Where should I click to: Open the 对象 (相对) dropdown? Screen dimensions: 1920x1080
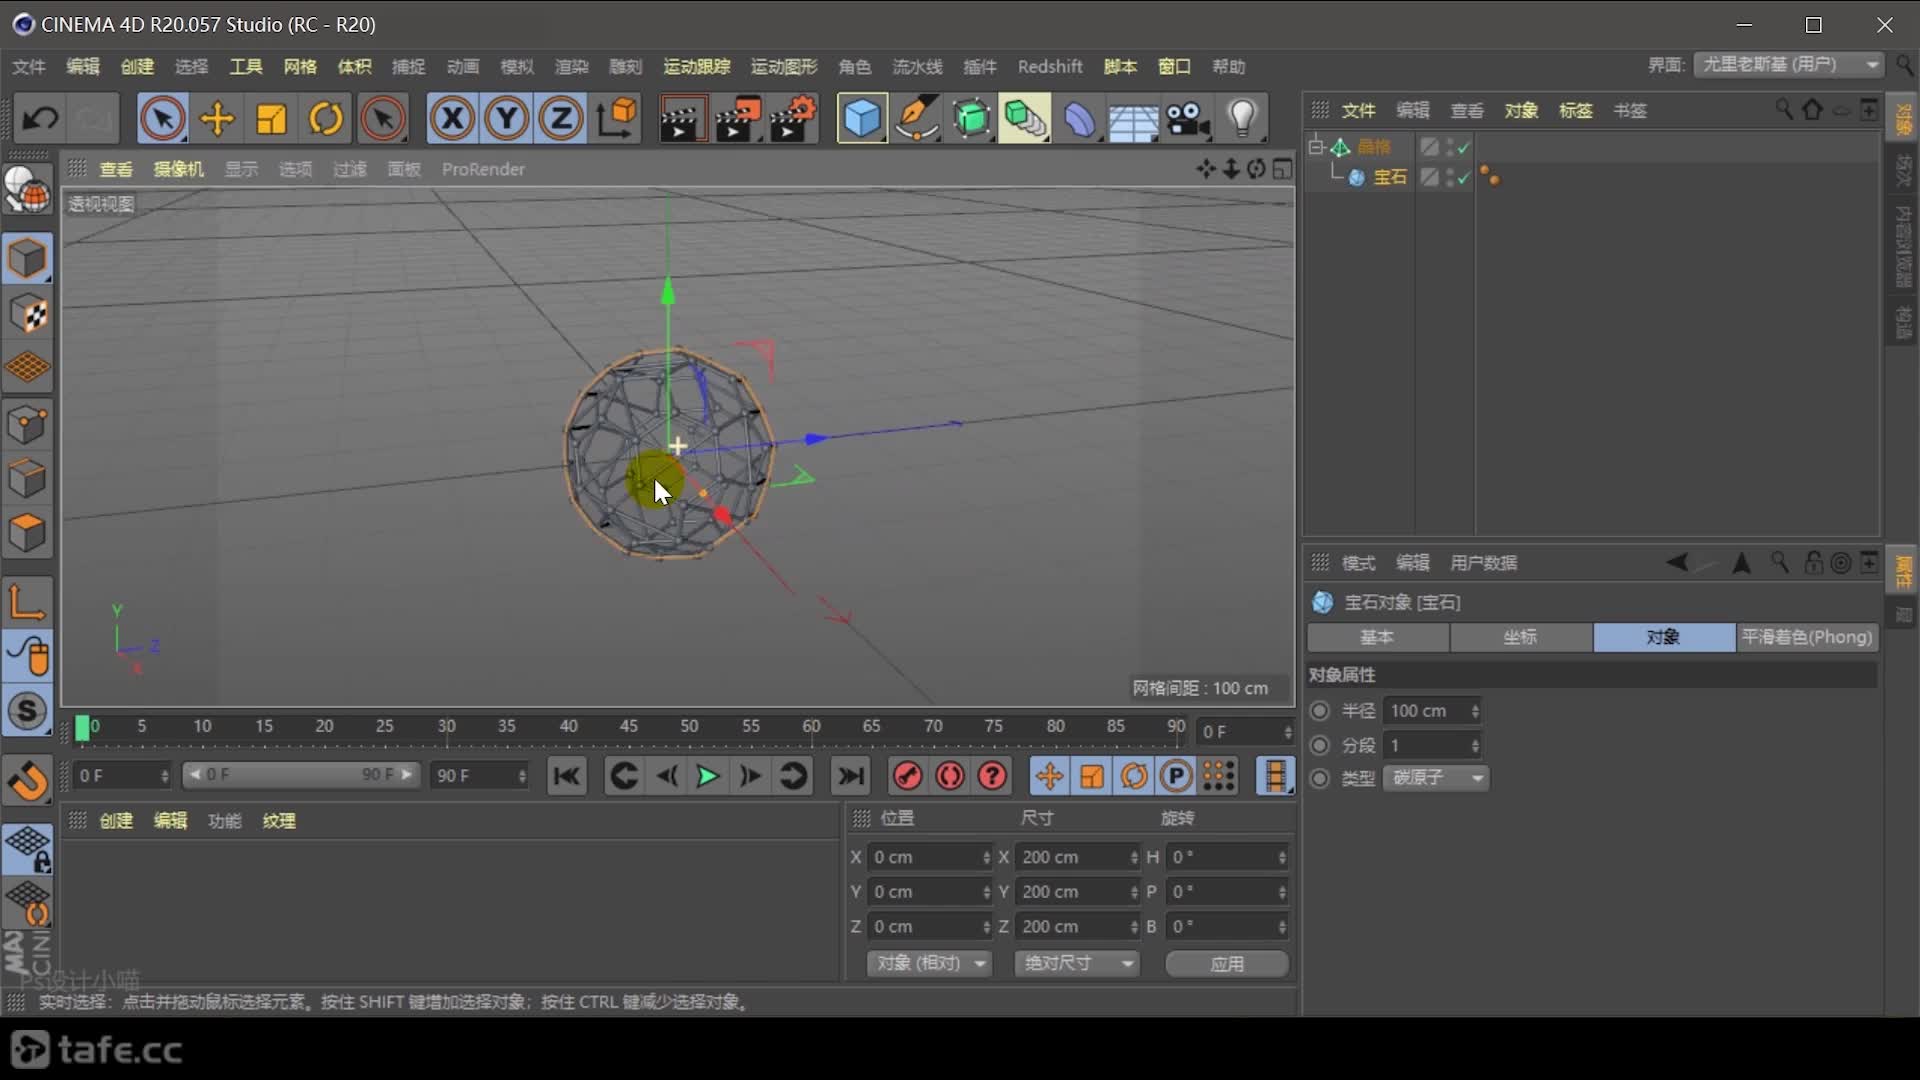tap(930, 963)
